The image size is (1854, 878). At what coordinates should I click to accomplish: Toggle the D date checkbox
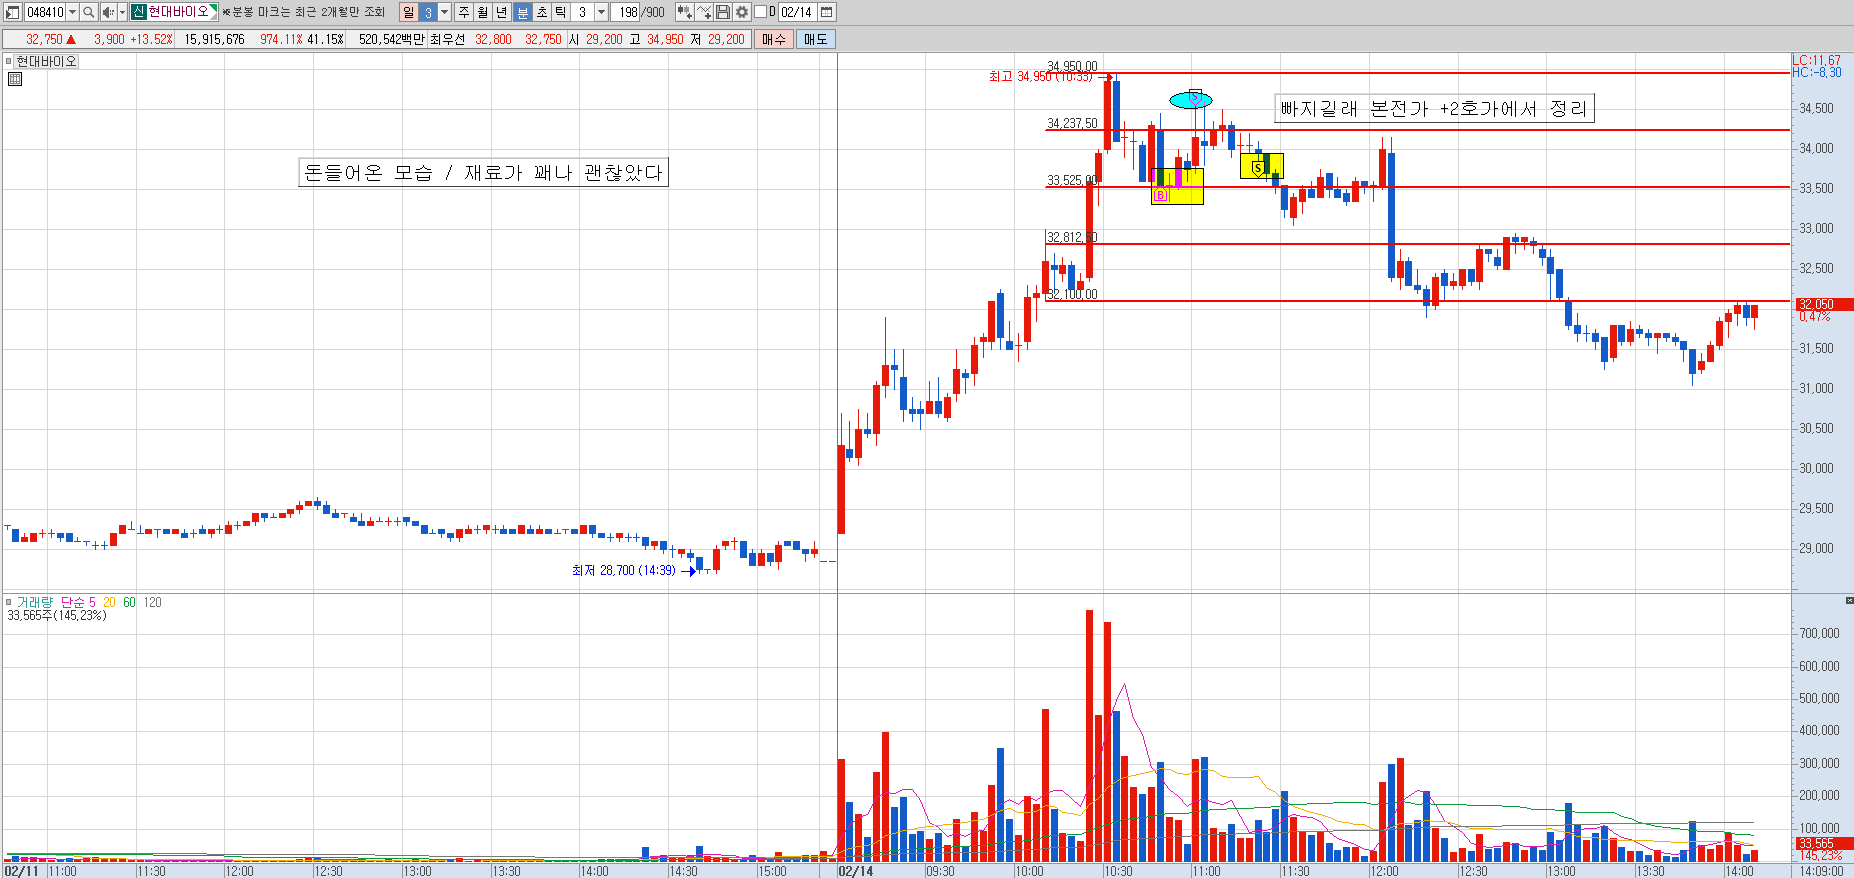click(x=760, y=12)
